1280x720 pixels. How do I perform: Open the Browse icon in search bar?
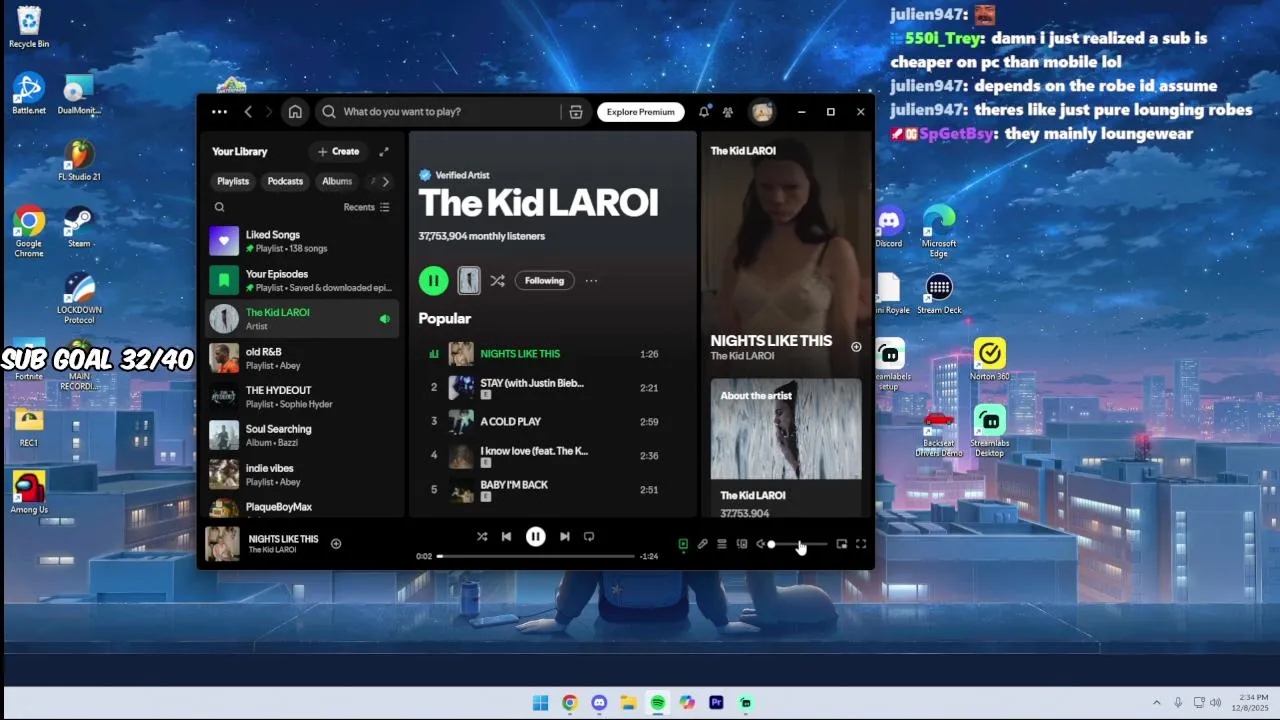[x=576, y=112]
